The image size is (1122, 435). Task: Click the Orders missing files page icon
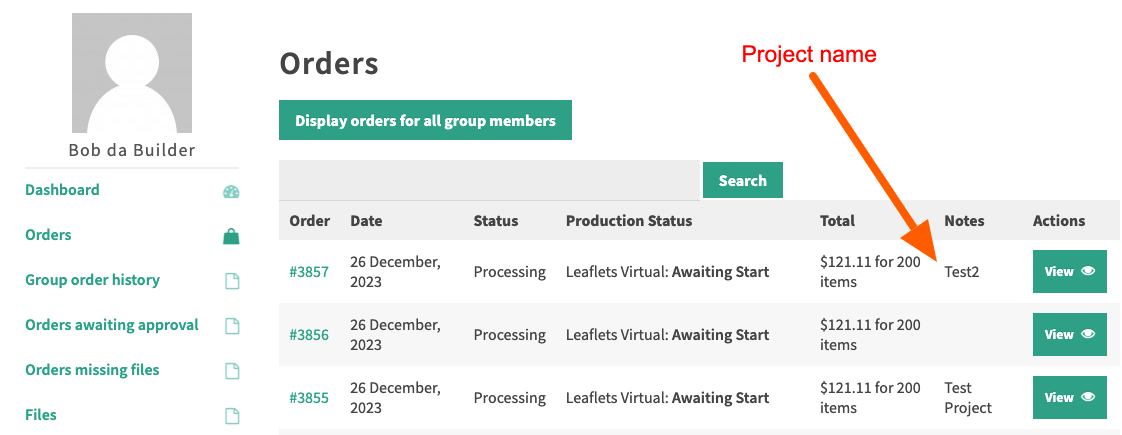(232, 371)
